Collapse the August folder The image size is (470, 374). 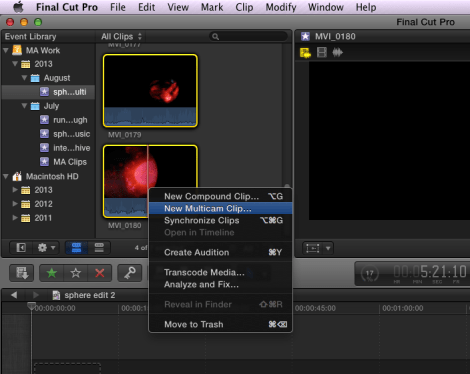coord(24,78)
